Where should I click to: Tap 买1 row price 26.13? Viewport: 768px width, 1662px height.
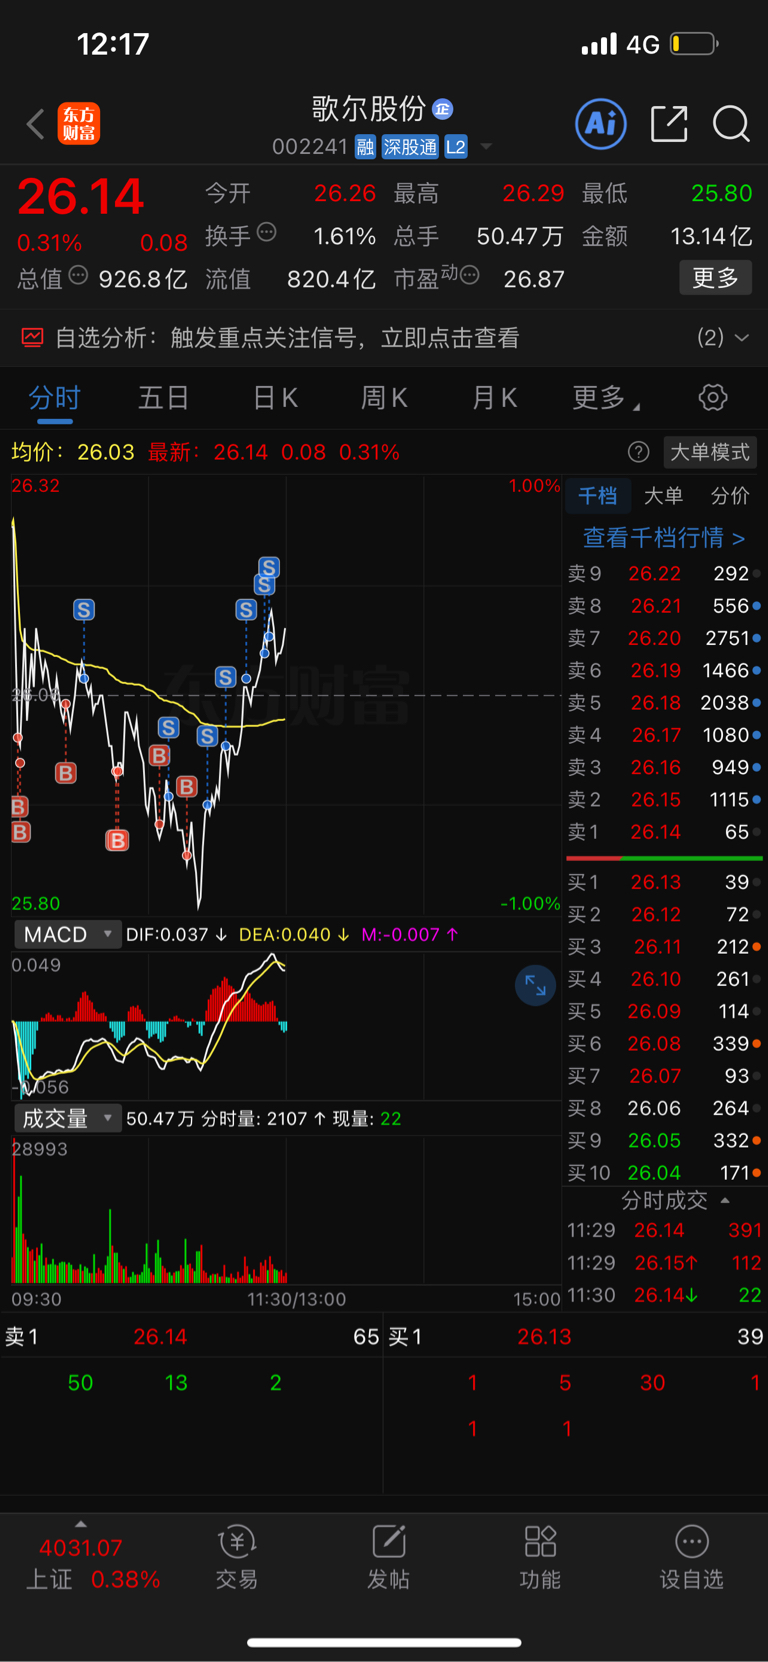click(x=655, y=882)
